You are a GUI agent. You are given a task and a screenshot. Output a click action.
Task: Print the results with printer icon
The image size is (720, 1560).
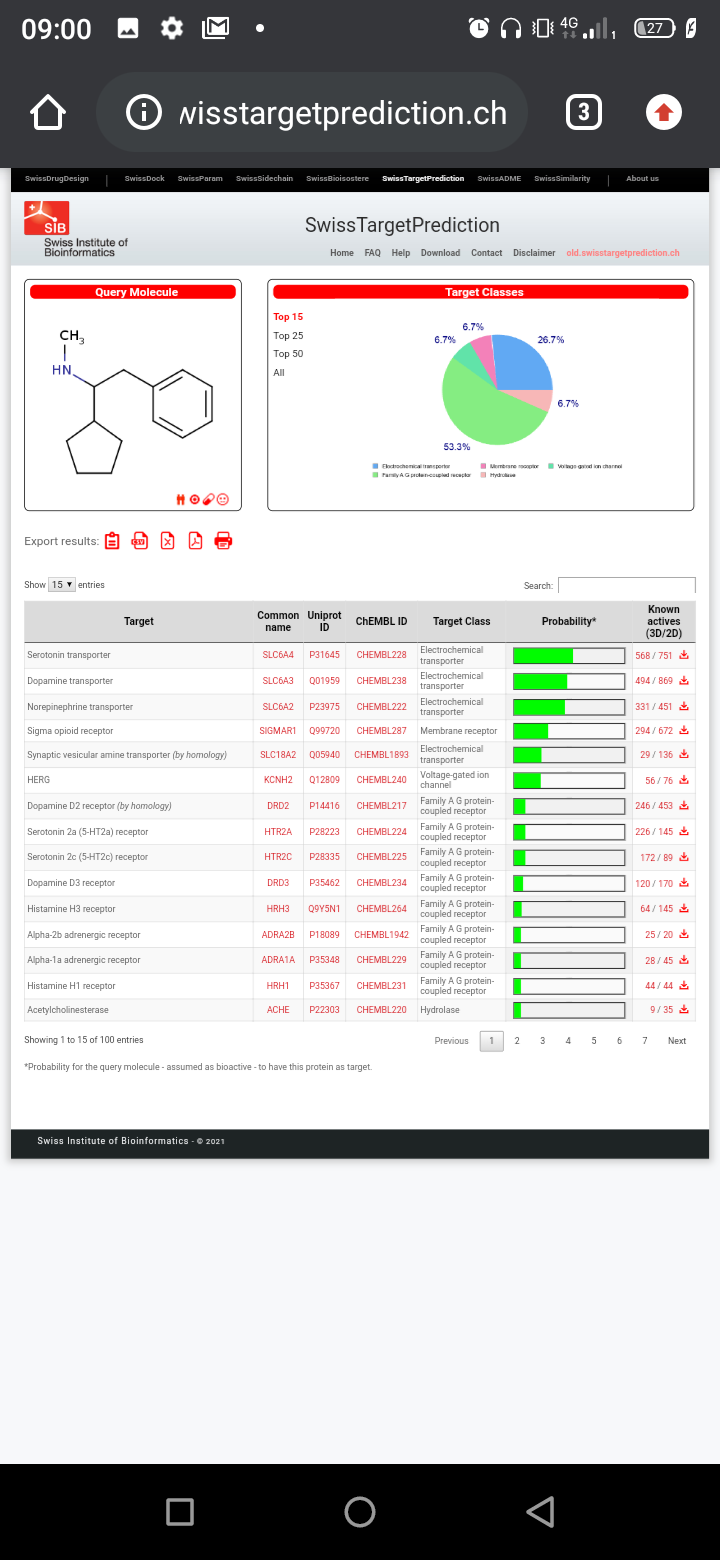224,541
